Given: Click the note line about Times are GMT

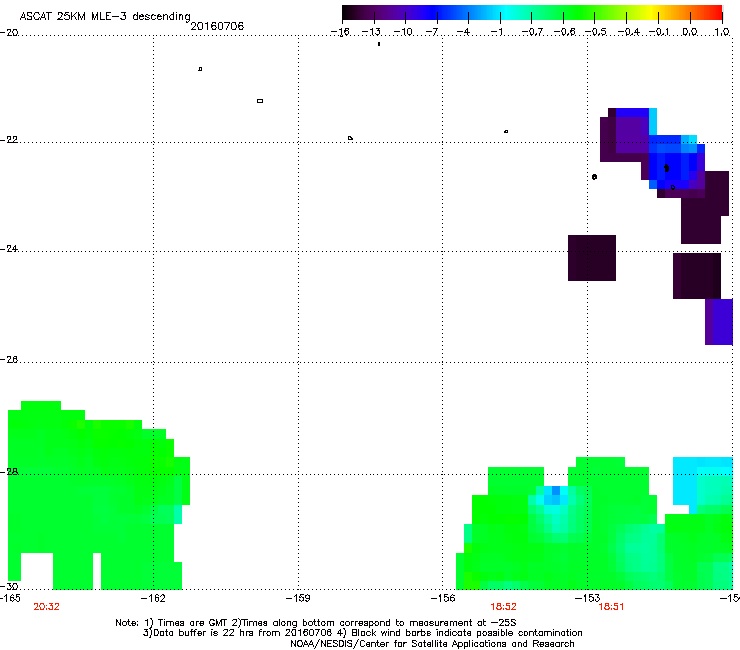Looking at the screenshot, I should pos(316,623).
